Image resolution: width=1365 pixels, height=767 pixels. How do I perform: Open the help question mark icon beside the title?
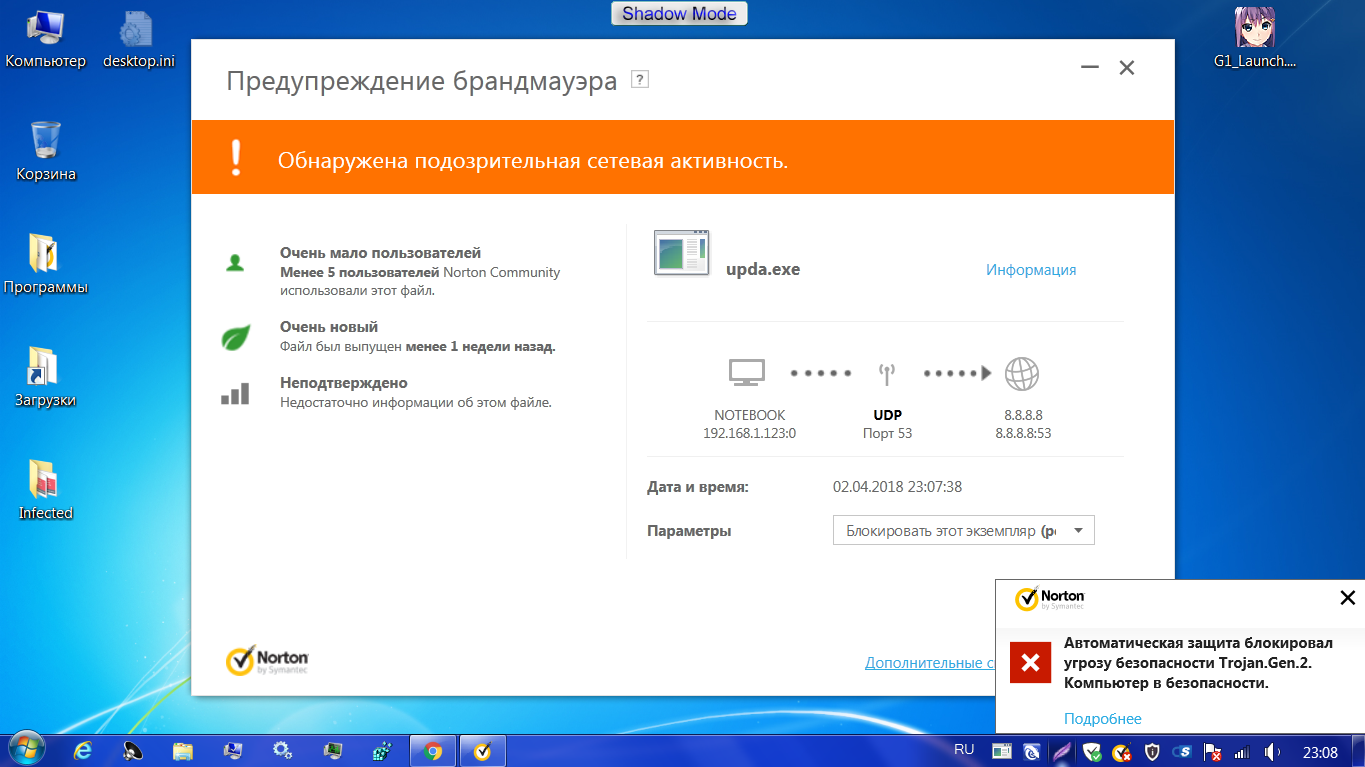point(640,80)
